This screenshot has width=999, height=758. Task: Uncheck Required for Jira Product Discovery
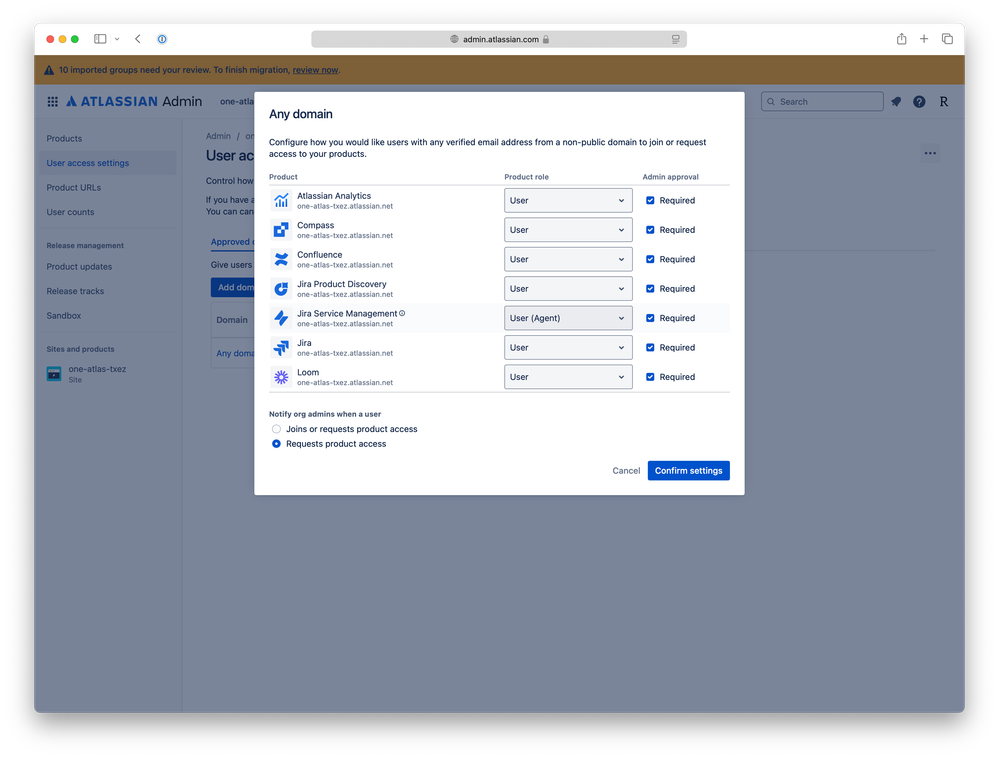coord(650,289)
